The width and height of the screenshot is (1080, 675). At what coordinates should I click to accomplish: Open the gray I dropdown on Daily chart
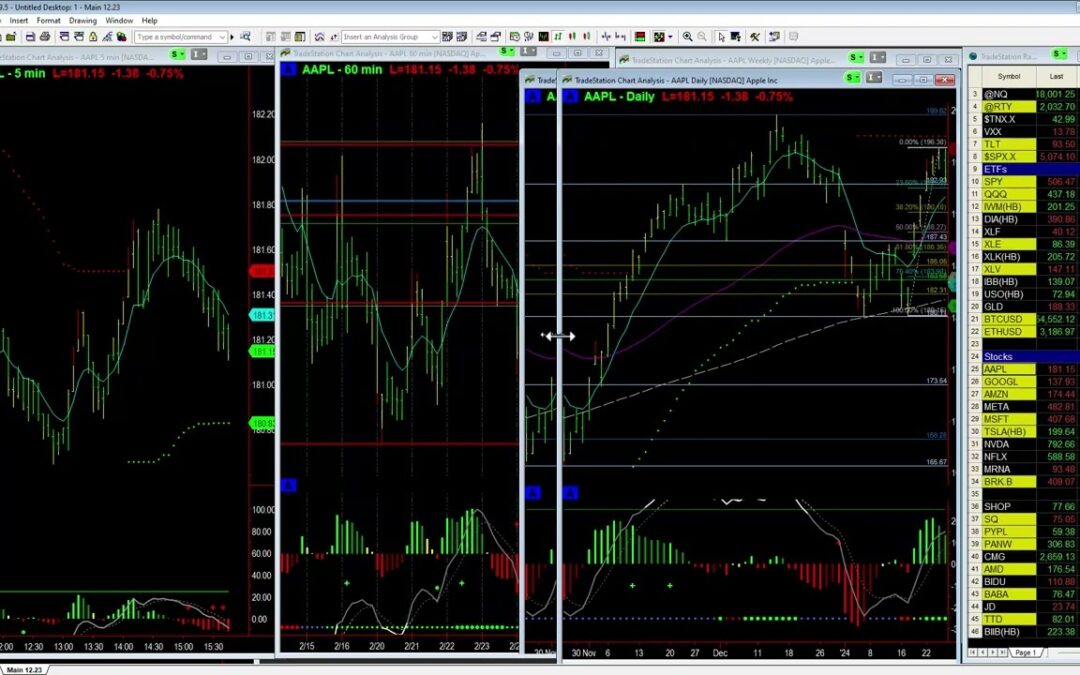[x=874, y=78]
